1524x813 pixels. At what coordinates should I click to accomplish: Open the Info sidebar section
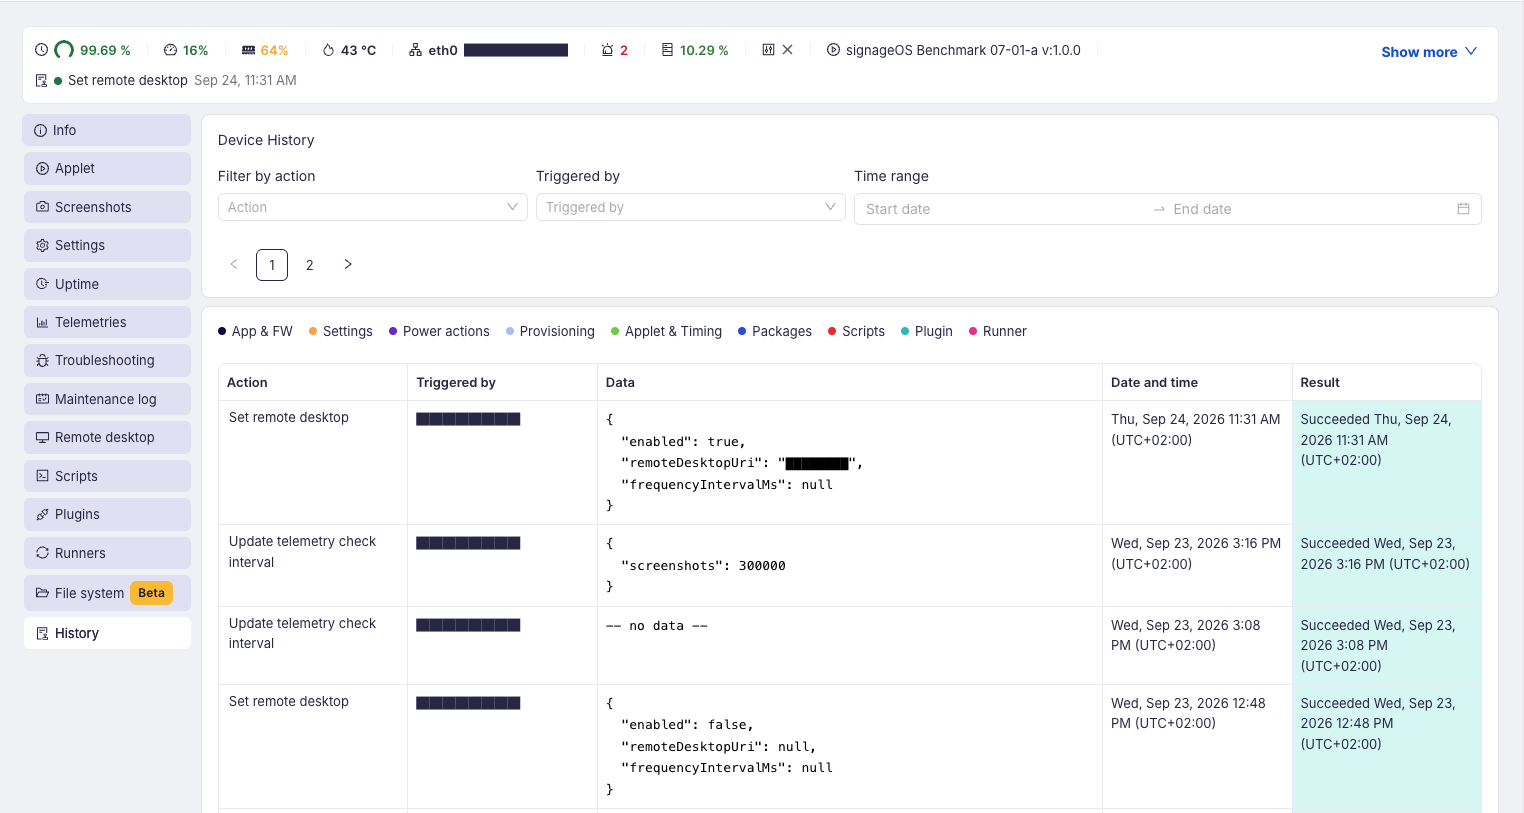pyautogui.click(x=107, y=130)
